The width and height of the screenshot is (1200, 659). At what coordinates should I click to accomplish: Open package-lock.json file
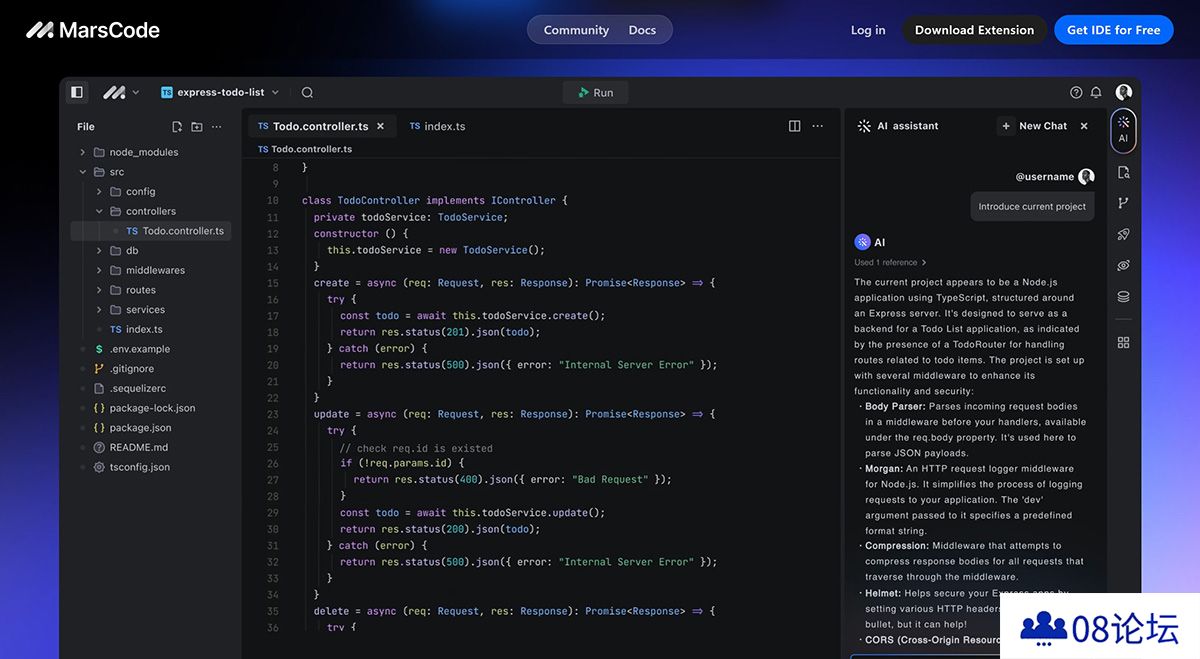click(x=143, y=408)
